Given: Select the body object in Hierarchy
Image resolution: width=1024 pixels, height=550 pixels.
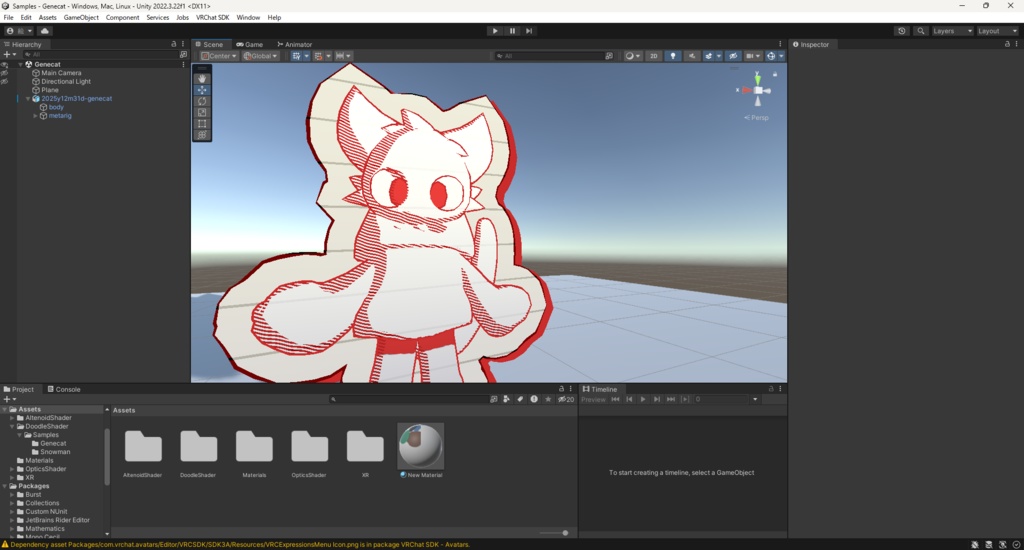Looking at the screenshot, I should pyautogui.click(x=56, y=107).
